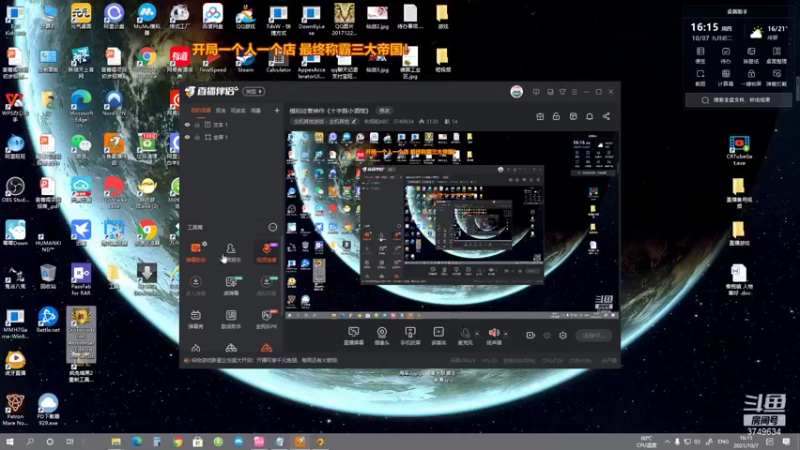This screenshot has width=800, height=450.
Task: Toggle the unlock padlock in stream header
Action: pos(556,116)
